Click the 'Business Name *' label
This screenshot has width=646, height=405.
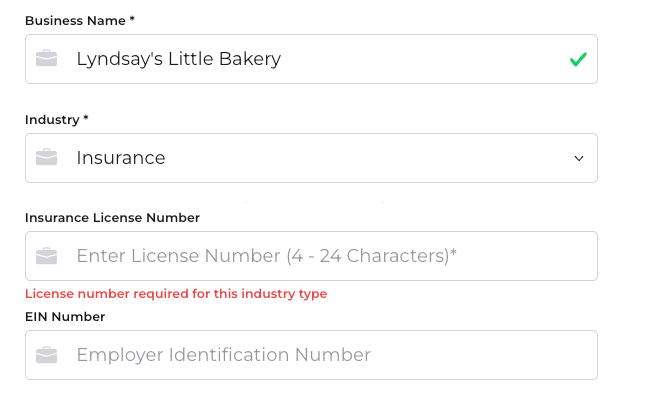pyautogui.click(x=80, y=21)
